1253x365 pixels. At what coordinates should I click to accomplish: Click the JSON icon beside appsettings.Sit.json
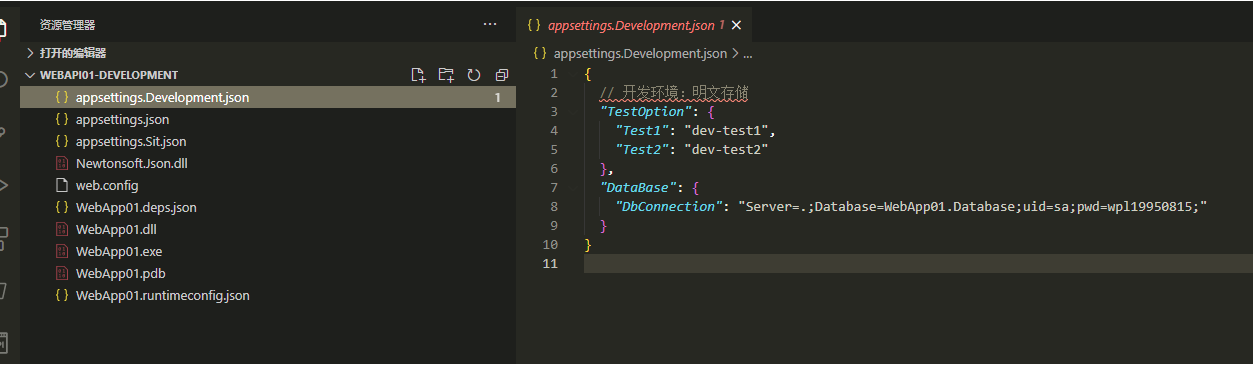[62, 142]
